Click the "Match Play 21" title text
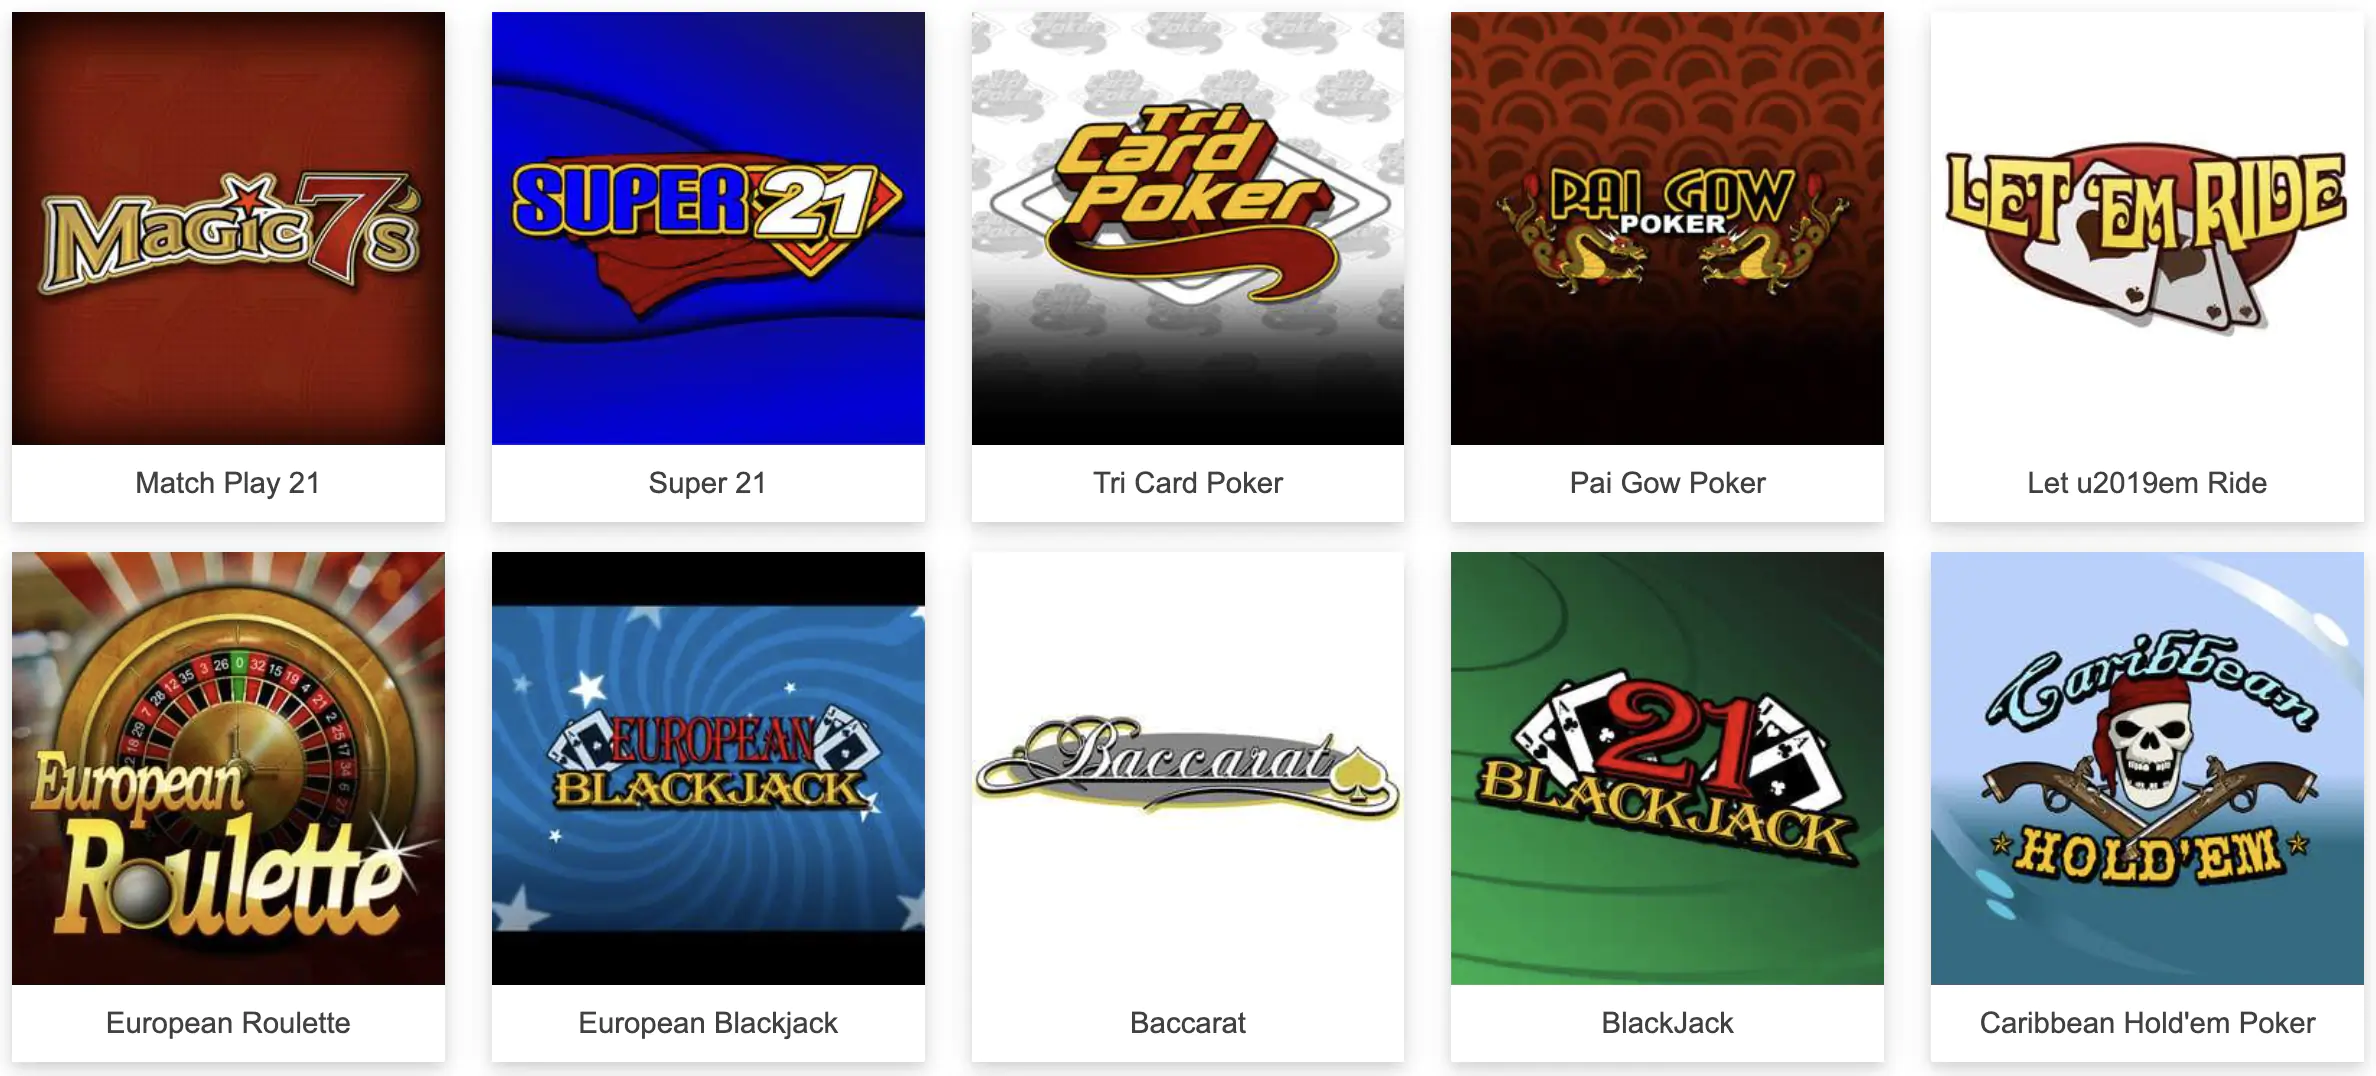Viewport: 2376px width, 1076px height. [x=228, y=483]
